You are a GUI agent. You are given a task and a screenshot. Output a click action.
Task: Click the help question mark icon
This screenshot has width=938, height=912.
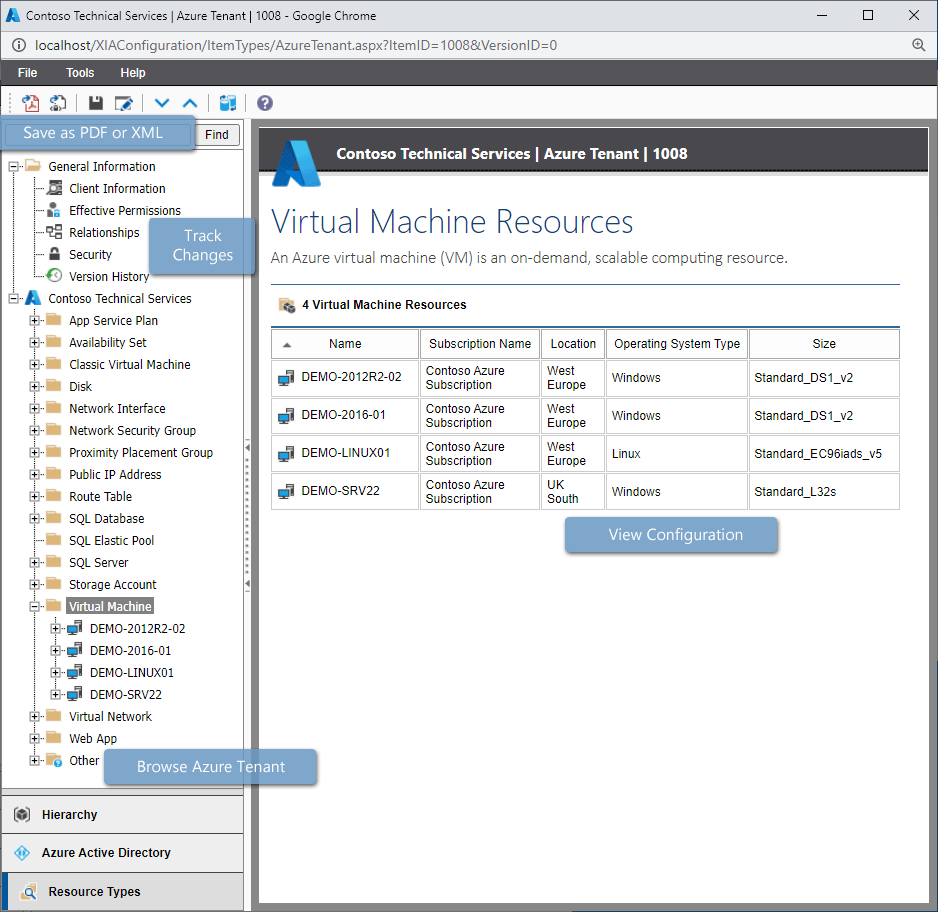[265, 103]
